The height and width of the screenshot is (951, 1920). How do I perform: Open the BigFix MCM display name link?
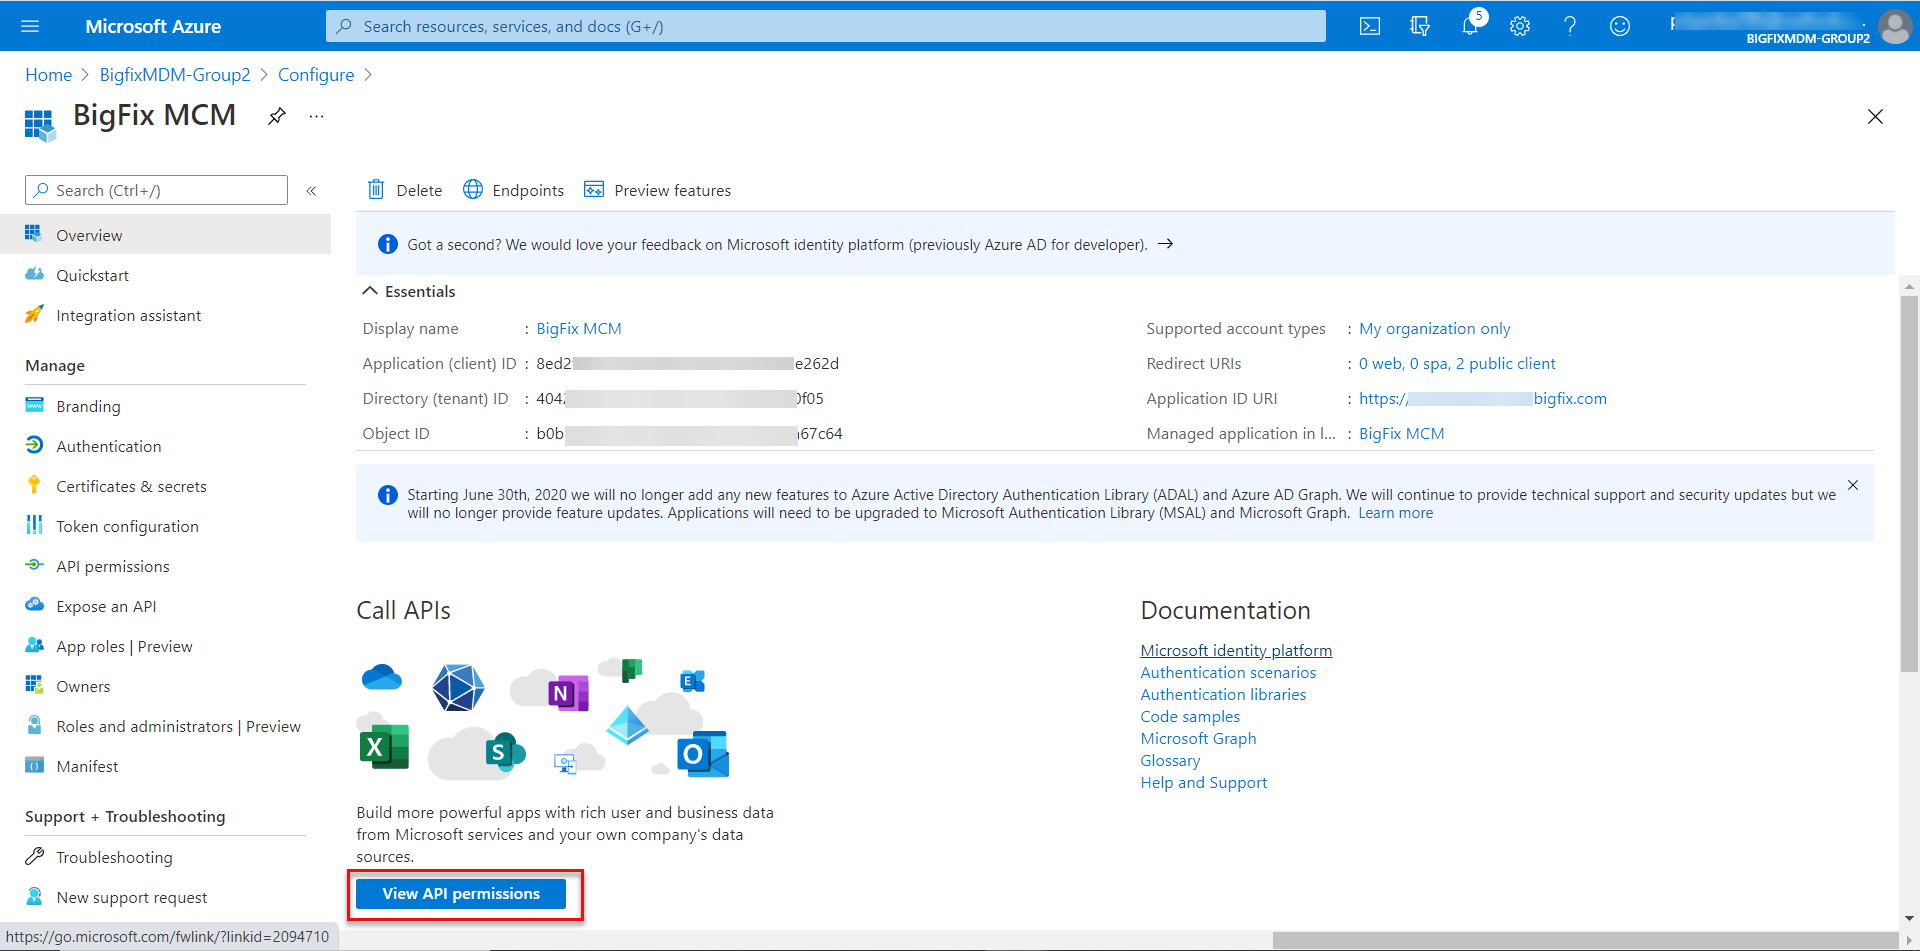[579, 328]
